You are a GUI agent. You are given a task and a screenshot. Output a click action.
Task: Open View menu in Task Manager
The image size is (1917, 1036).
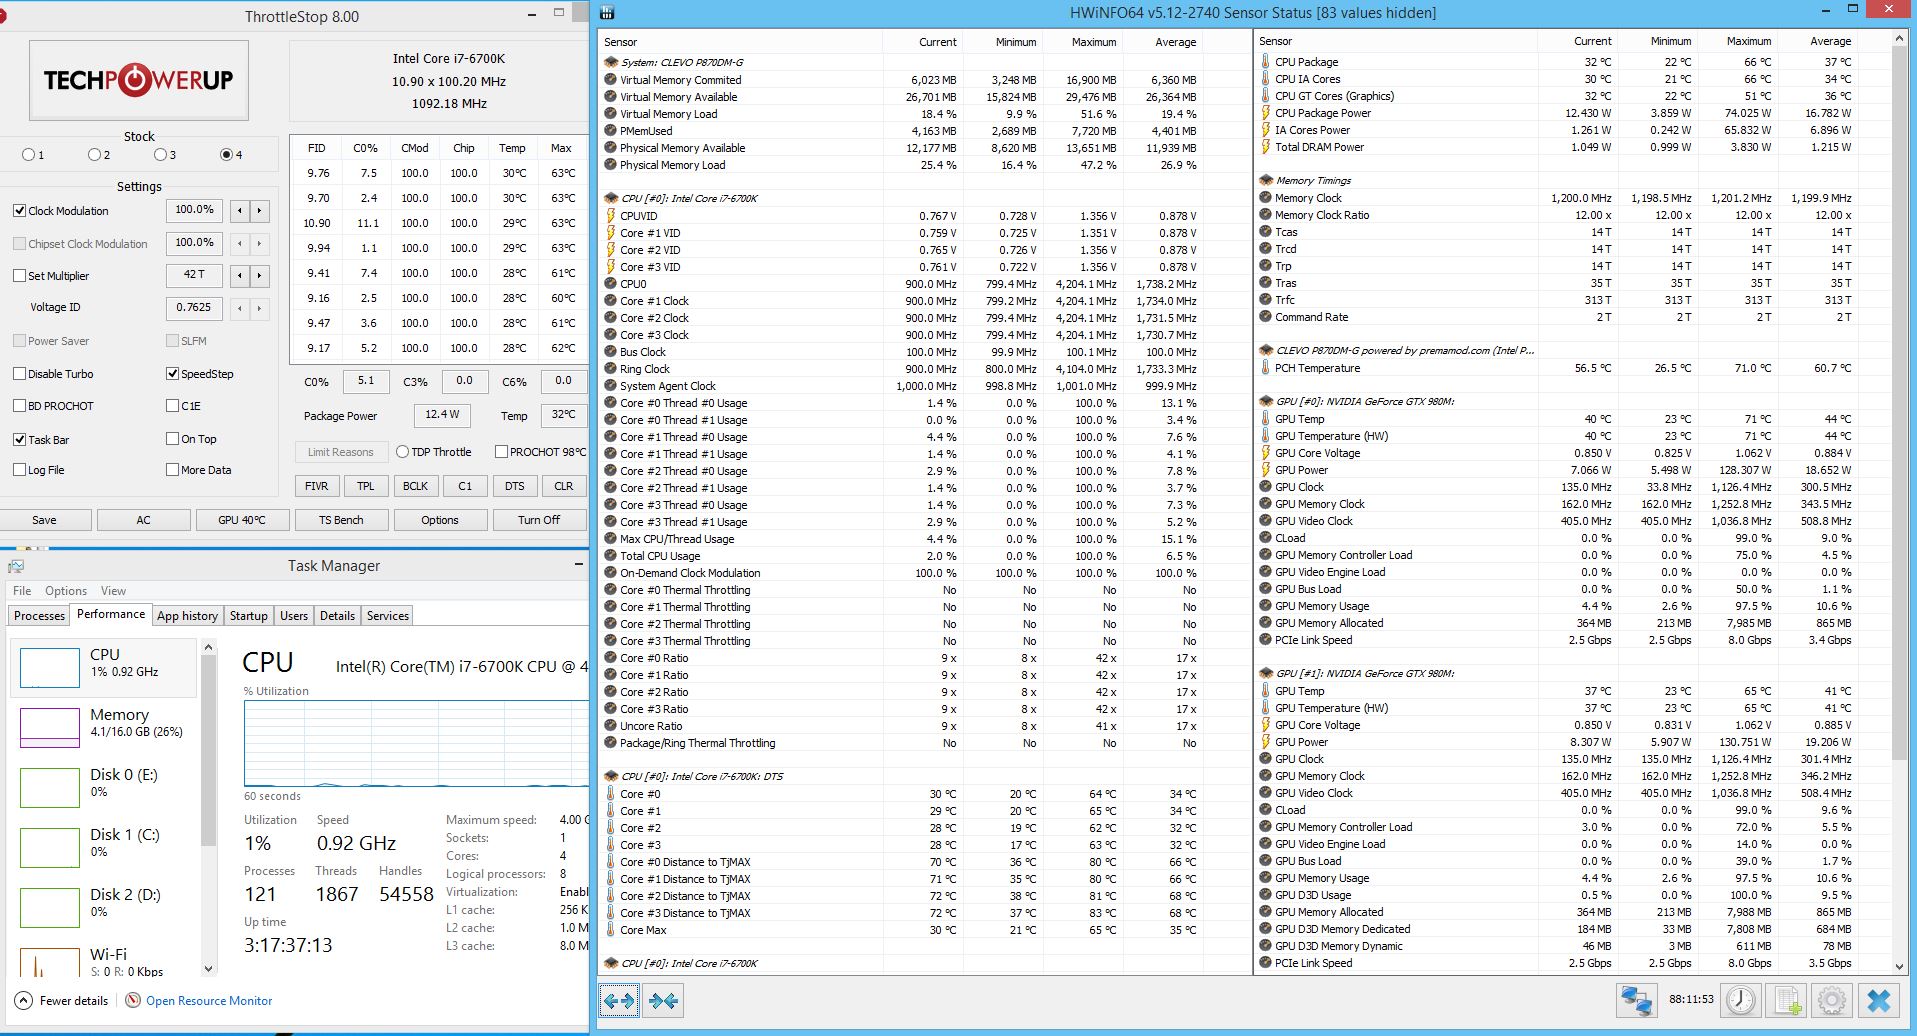(113, 591)
